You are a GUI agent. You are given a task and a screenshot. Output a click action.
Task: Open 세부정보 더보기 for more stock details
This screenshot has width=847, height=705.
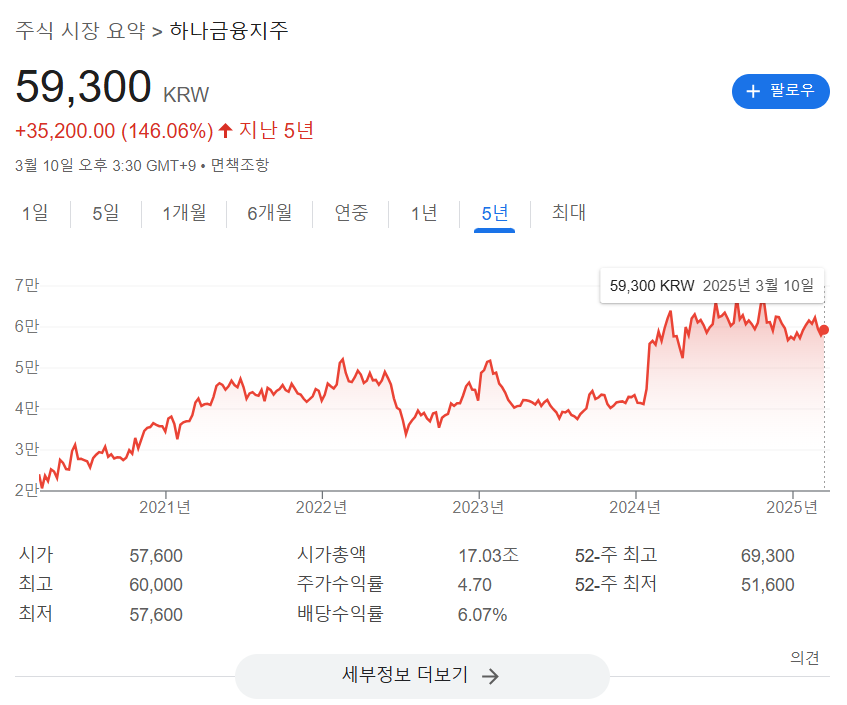tap(422, 676)
